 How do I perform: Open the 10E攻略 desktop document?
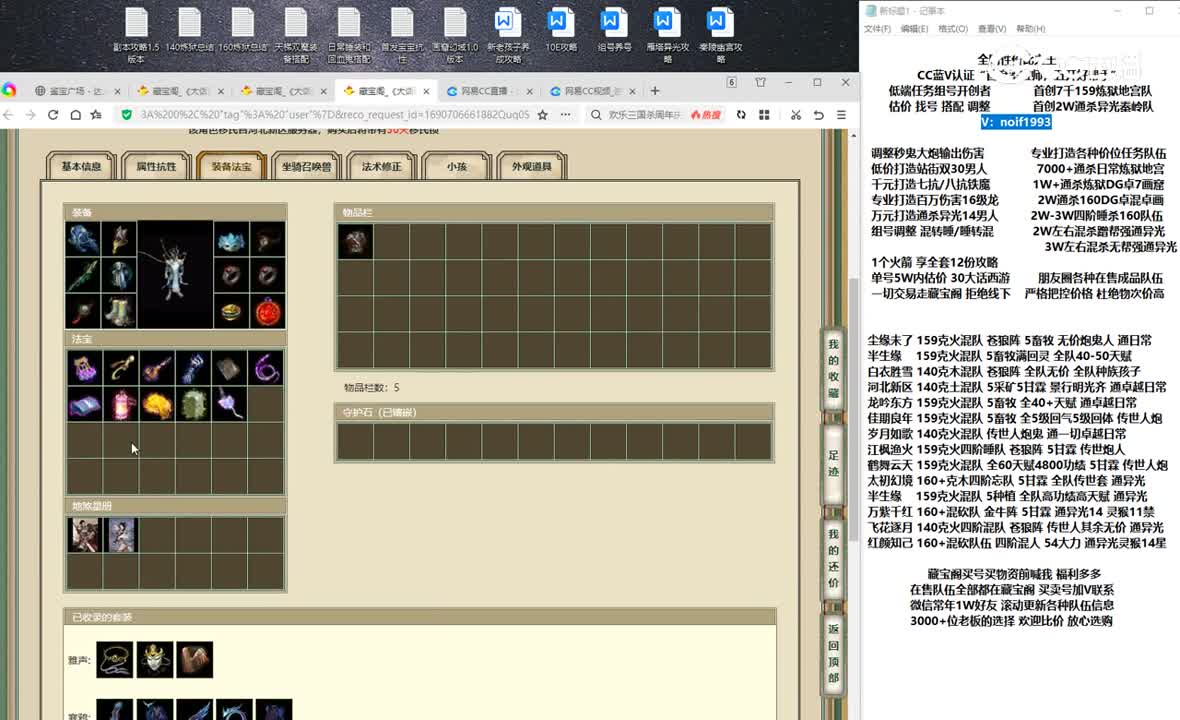(x=561, y=31)
